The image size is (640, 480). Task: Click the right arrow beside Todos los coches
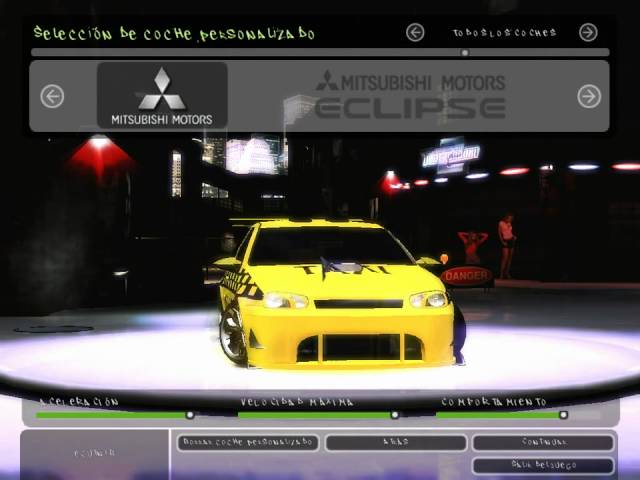(x=588, y=33)
